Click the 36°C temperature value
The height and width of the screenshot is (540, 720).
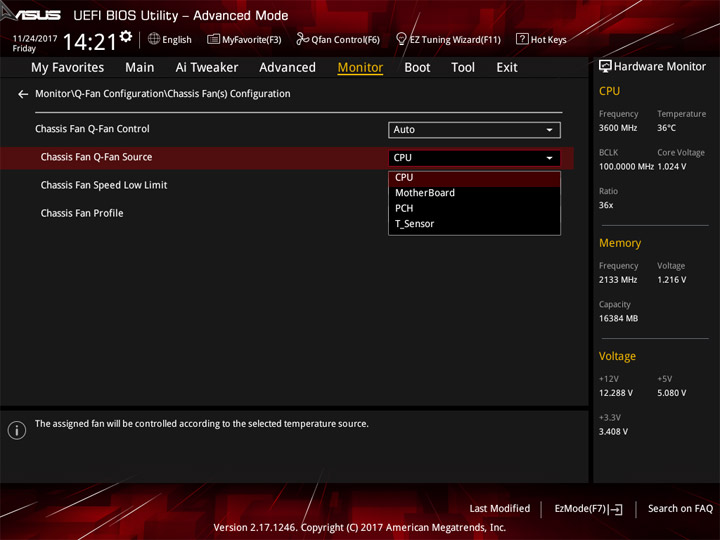[666, 128]
